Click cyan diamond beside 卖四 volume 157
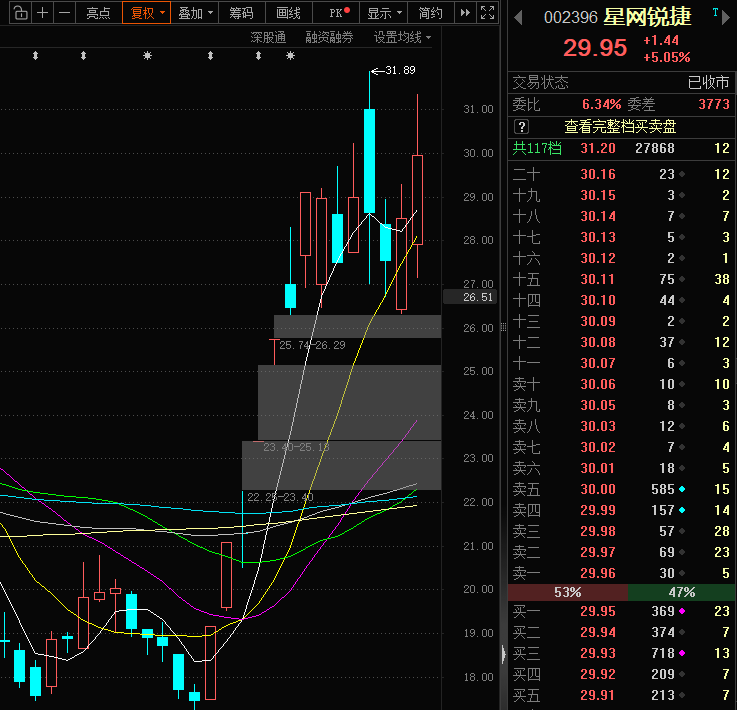 point(682,510)
